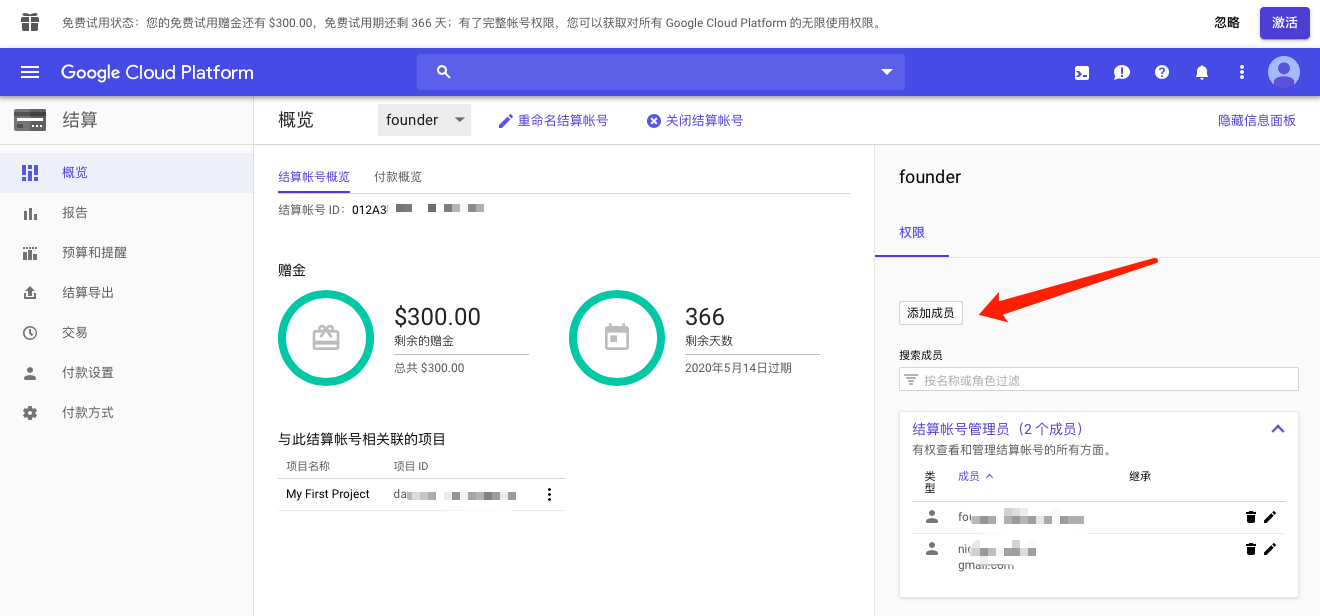Click the filter icon in member search
This screenshot has width=1320, height=616.
tap(911, 380)
